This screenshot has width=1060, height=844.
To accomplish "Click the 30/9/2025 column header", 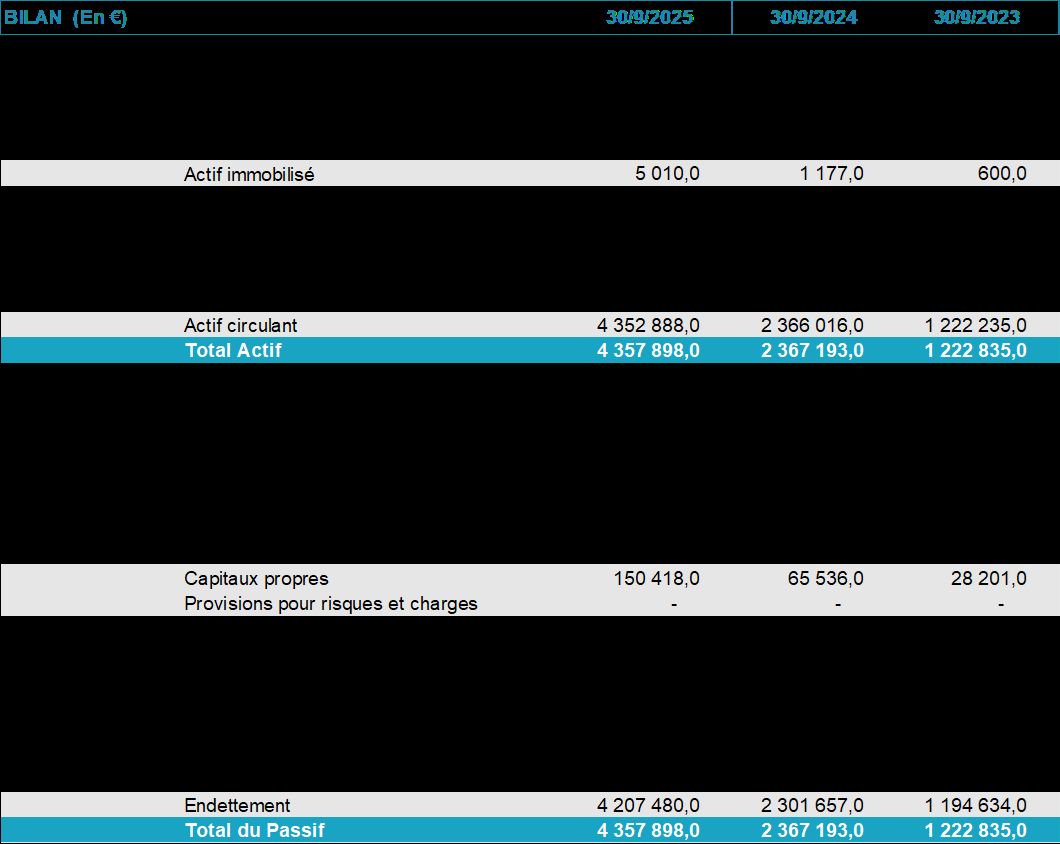I will (x=650, y=18).
